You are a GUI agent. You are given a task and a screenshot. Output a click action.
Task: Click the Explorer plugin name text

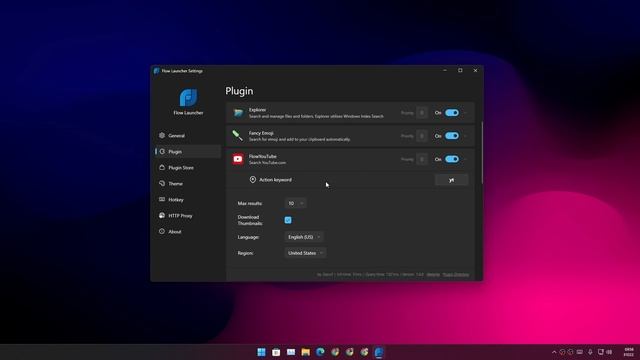pyautogui.click(x=257, y=110)
